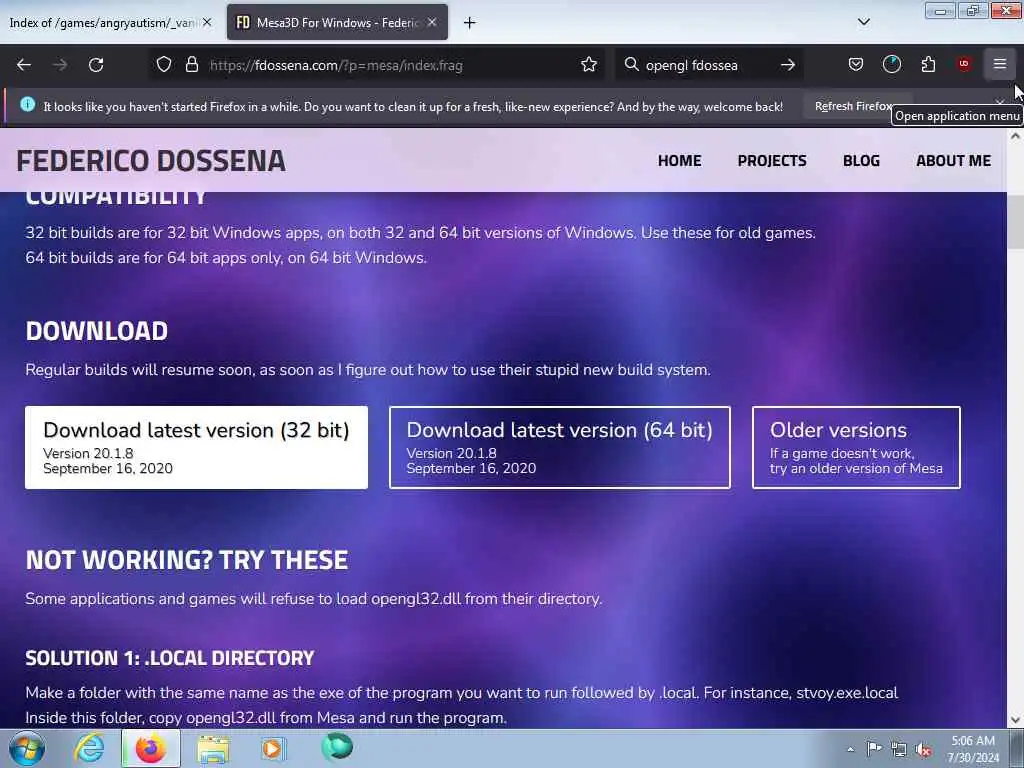Dismiss the Firefox notification bar

[x=1000, y=103]
